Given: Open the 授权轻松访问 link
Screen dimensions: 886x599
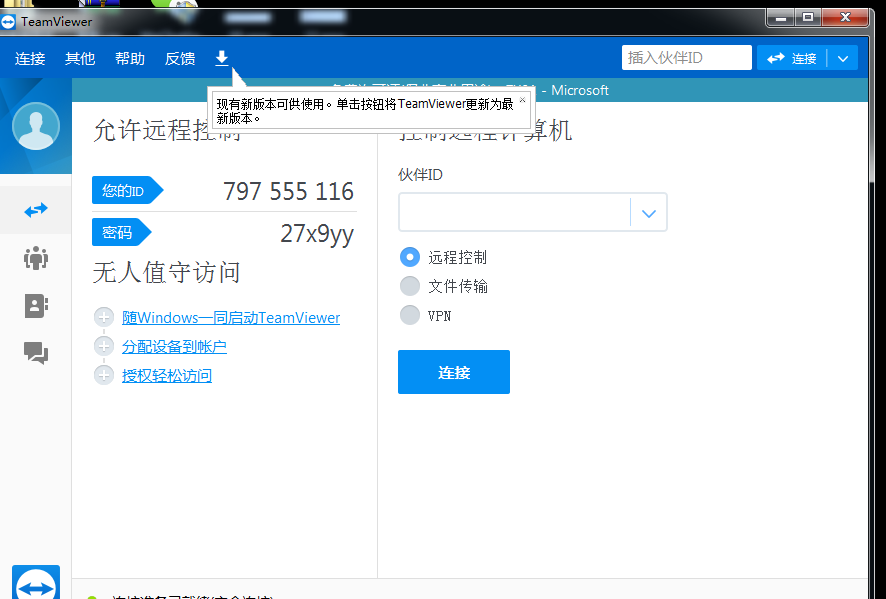Looking at the screenshot, I should 167,375.
